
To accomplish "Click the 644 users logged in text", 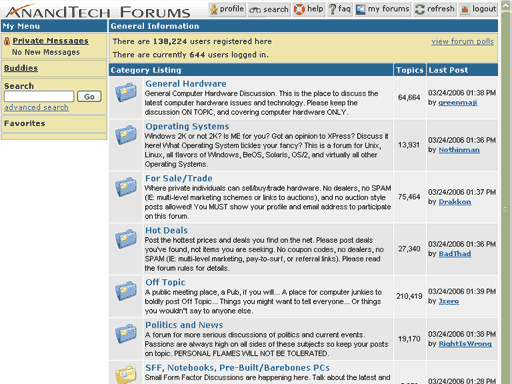I will (190, 55).
